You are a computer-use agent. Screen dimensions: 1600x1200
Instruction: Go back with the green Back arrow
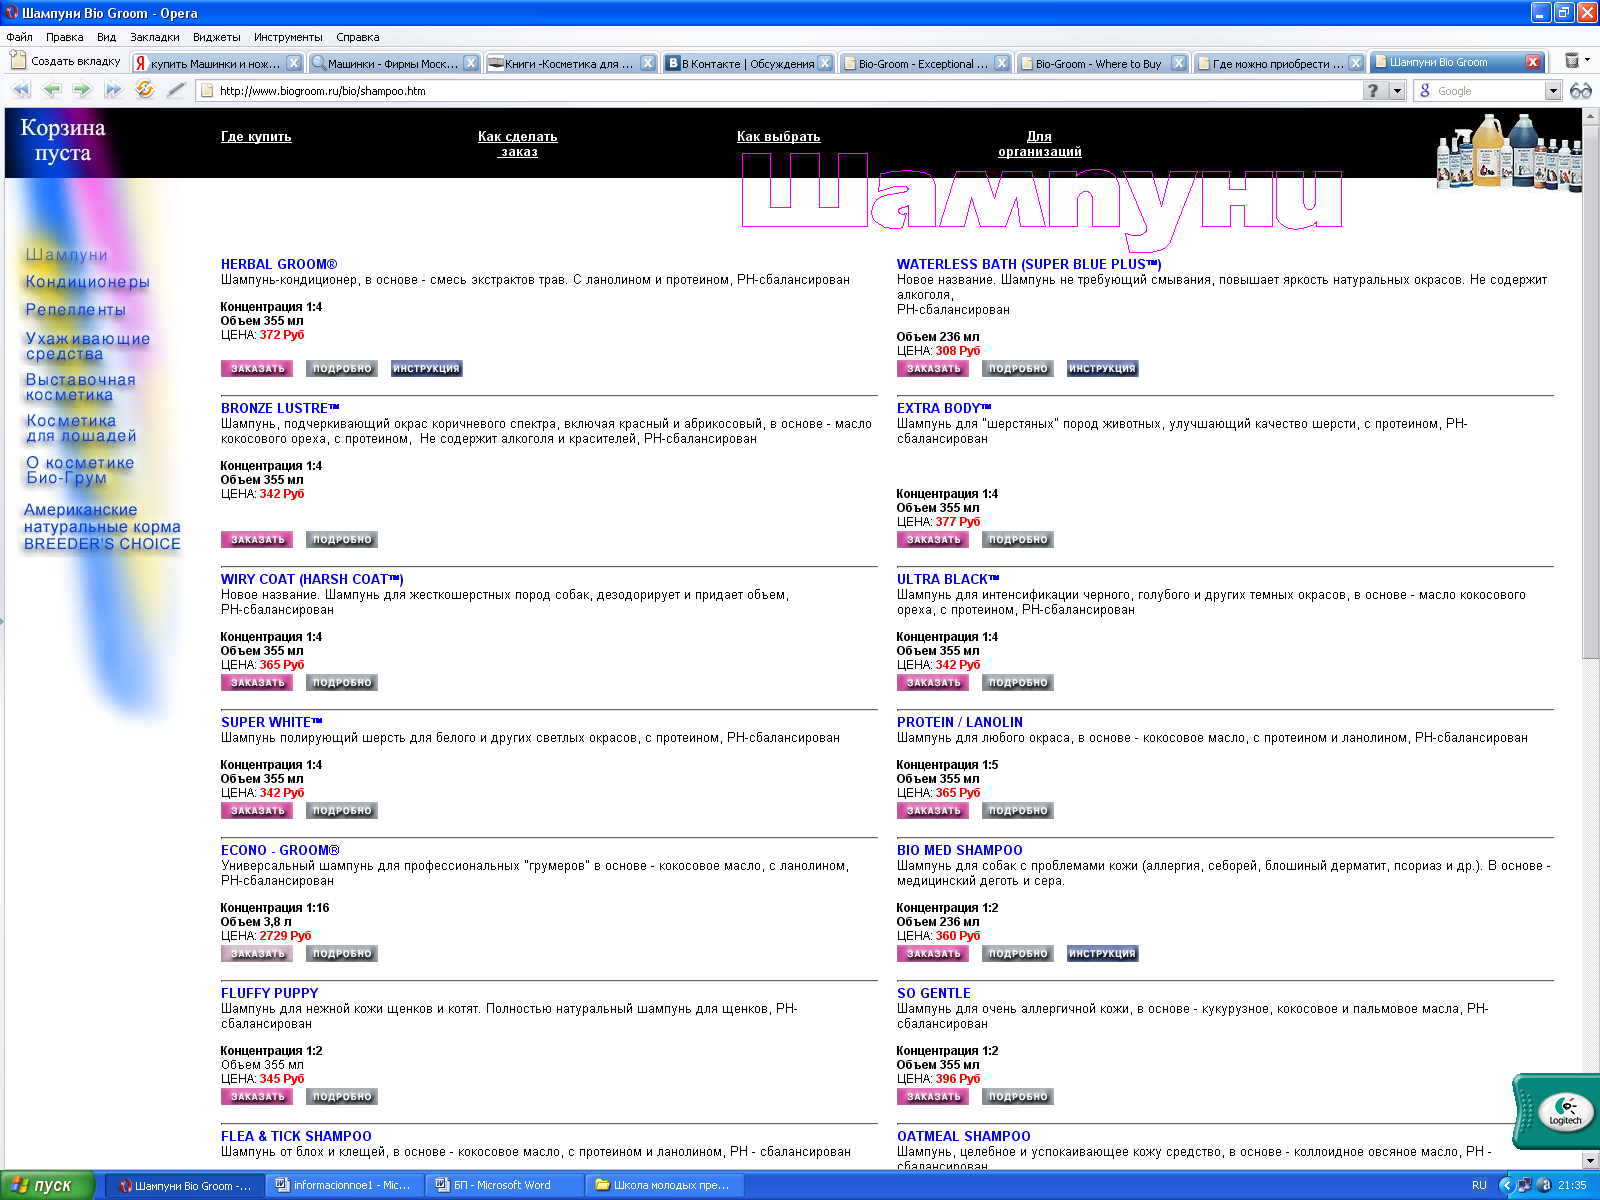pos(52,90)
